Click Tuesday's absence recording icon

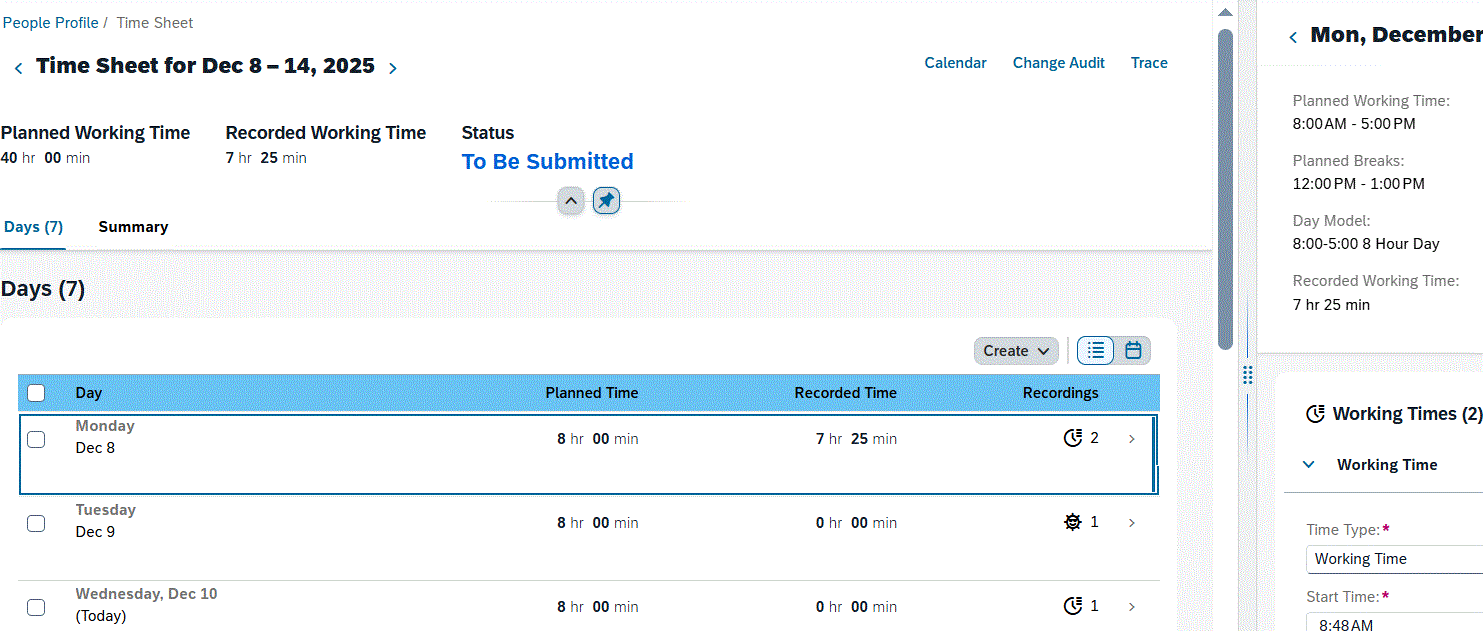(1073, 522)
